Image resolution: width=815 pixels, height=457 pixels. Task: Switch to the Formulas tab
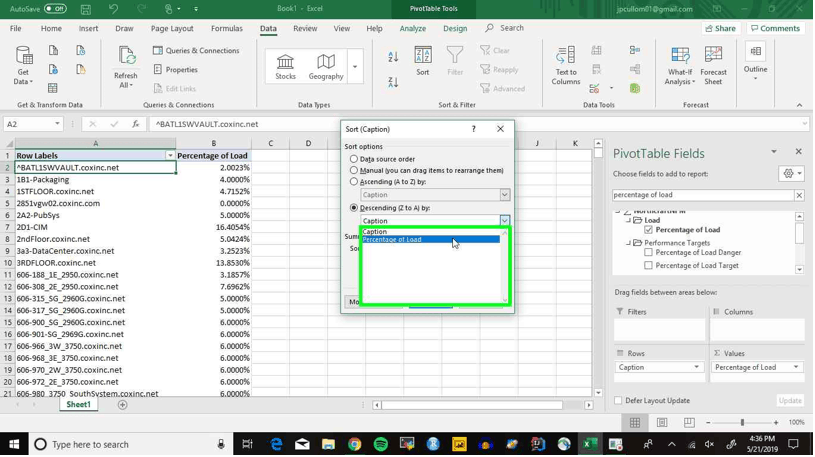coord(227,29)
